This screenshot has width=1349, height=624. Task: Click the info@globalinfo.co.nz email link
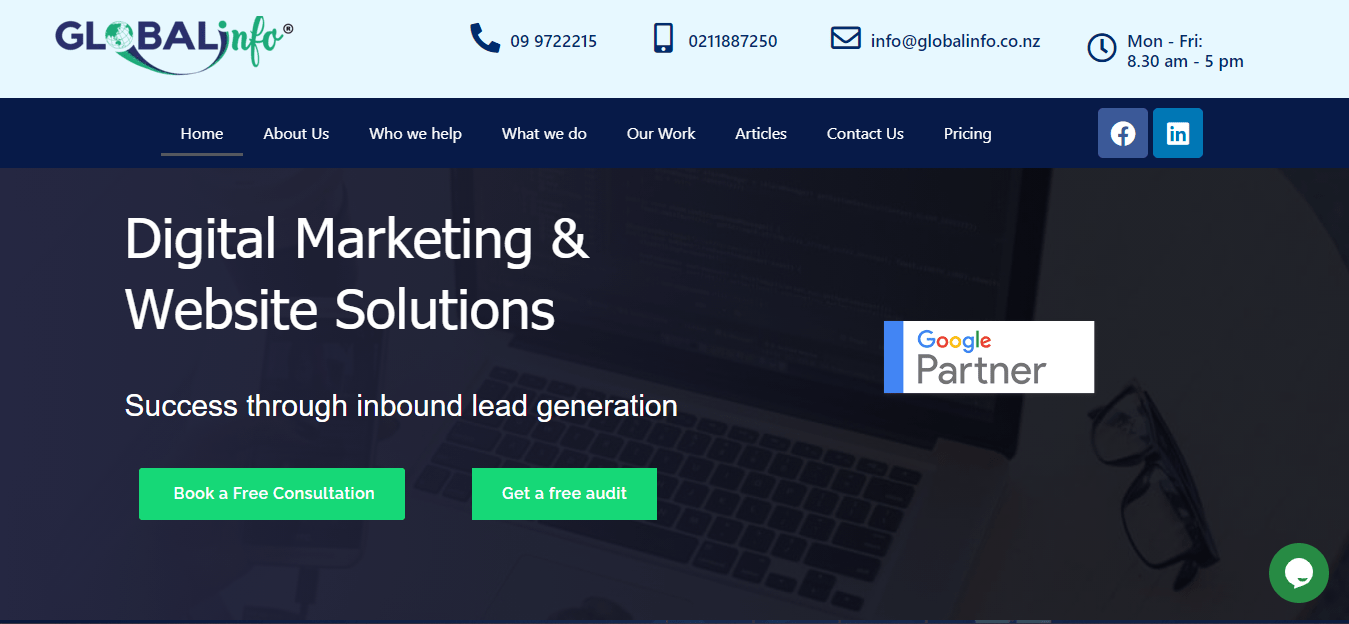tap(955, 41)
